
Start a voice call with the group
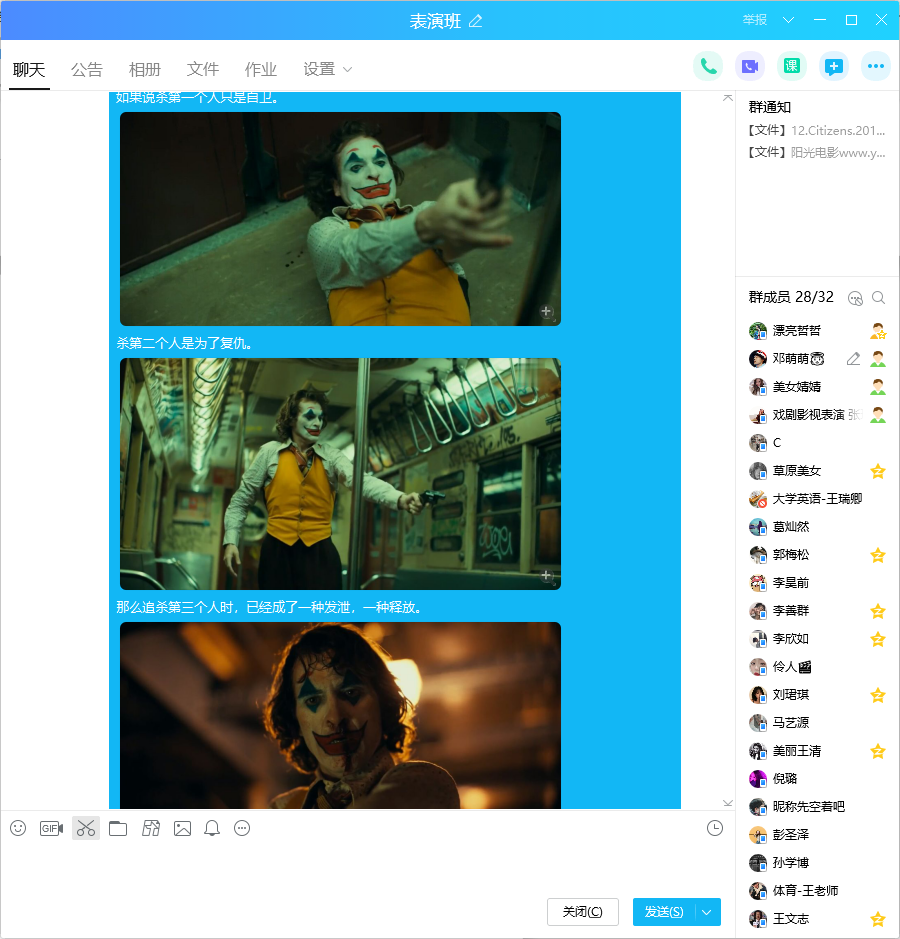point(708,66)
